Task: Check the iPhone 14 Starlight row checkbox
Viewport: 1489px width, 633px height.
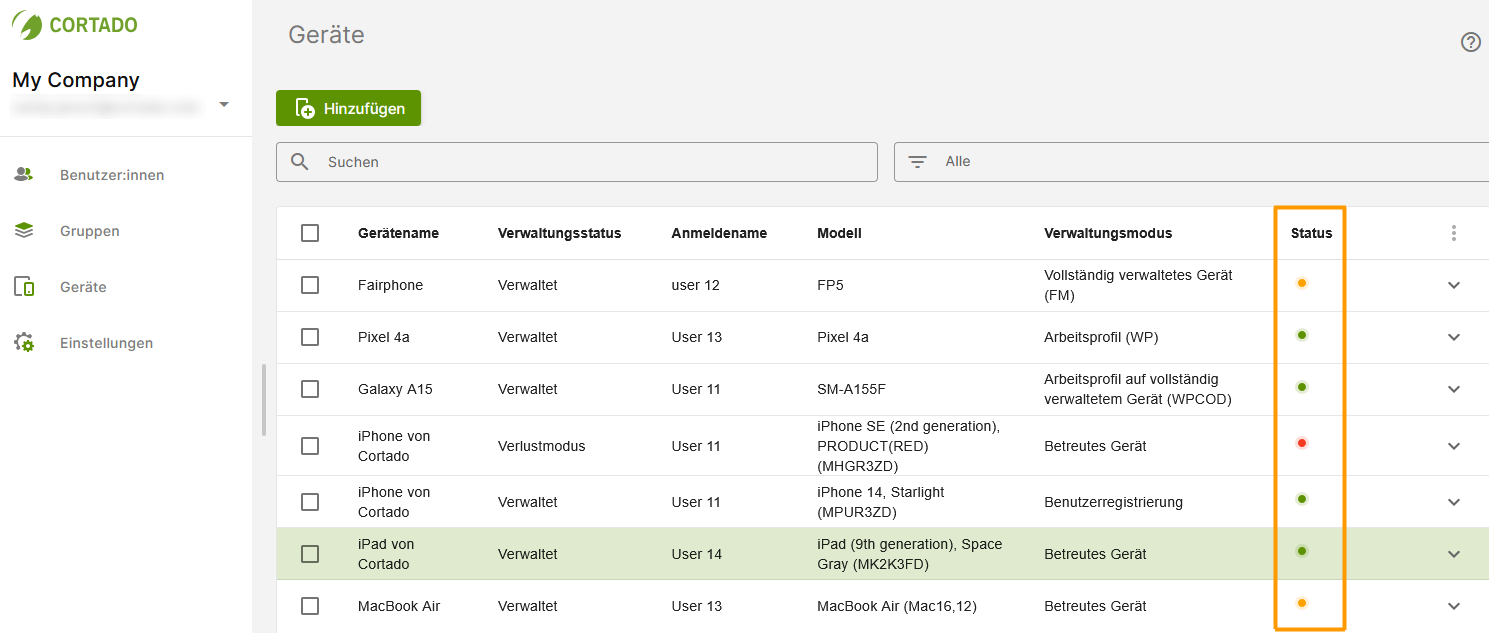Action: (x=310, y=502)
